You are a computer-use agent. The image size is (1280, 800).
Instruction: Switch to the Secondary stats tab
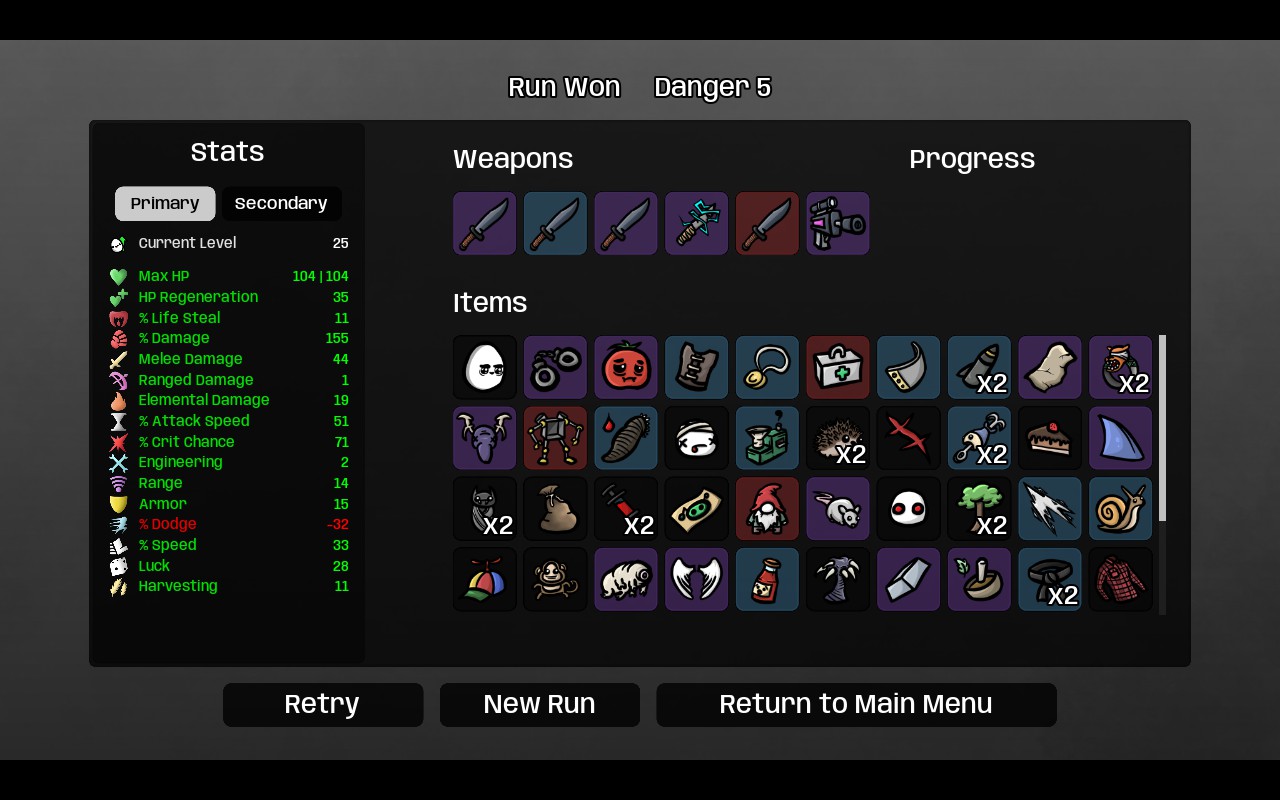pos(281,203)
